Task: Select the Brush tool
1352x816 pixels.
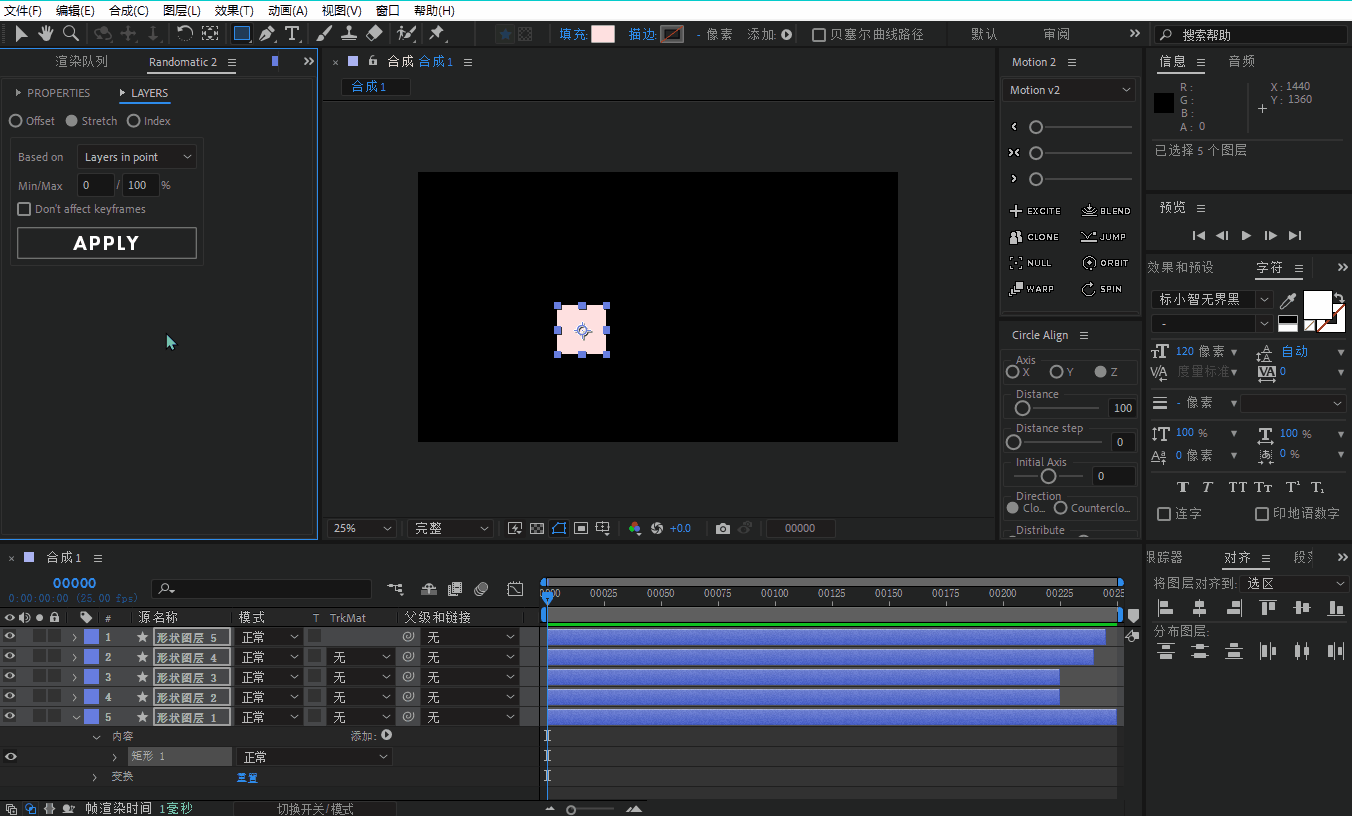Action: click(x=325, y=34)
